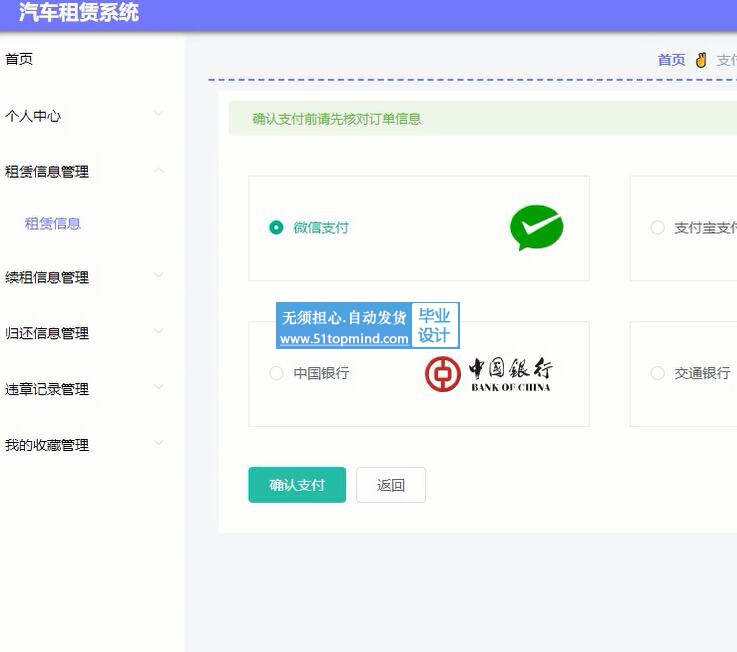Click the 中国银行 label text
Image resolution: width=737 pixels, height=652 pixels.
coord(321,373)
